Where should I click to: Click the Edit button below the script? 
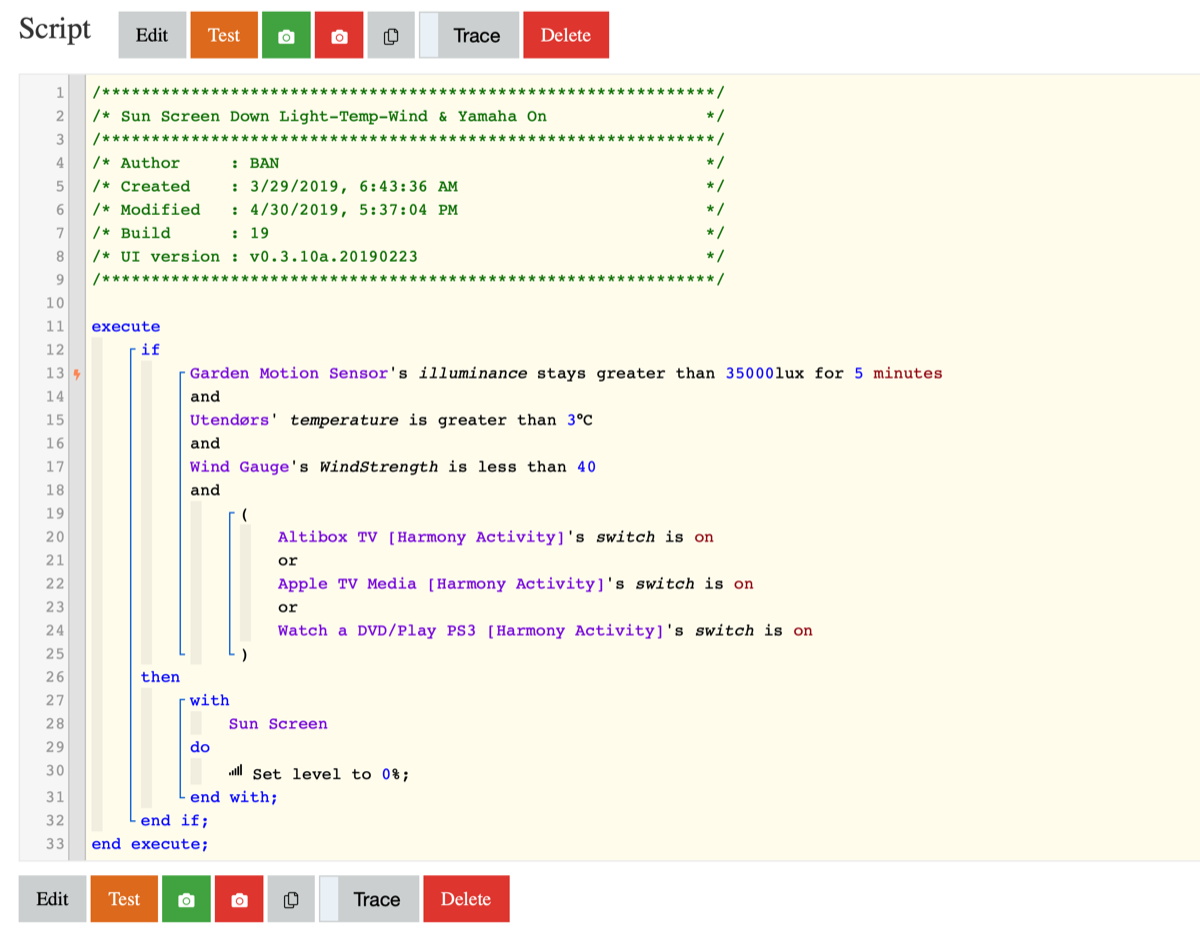coord(52,899)
